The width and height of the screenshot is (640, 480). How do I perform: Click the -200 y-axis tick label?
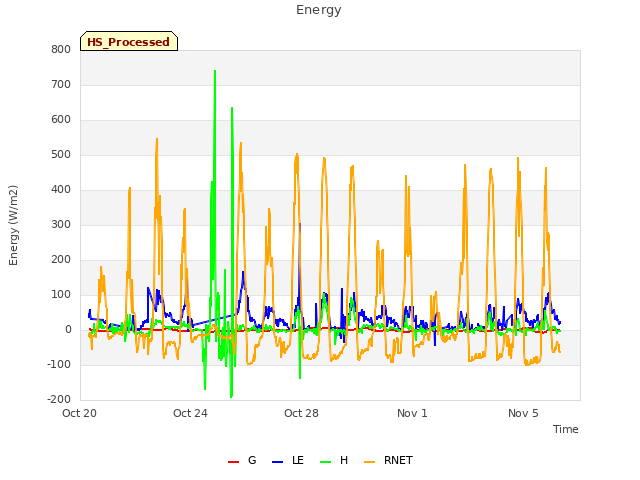59,400
